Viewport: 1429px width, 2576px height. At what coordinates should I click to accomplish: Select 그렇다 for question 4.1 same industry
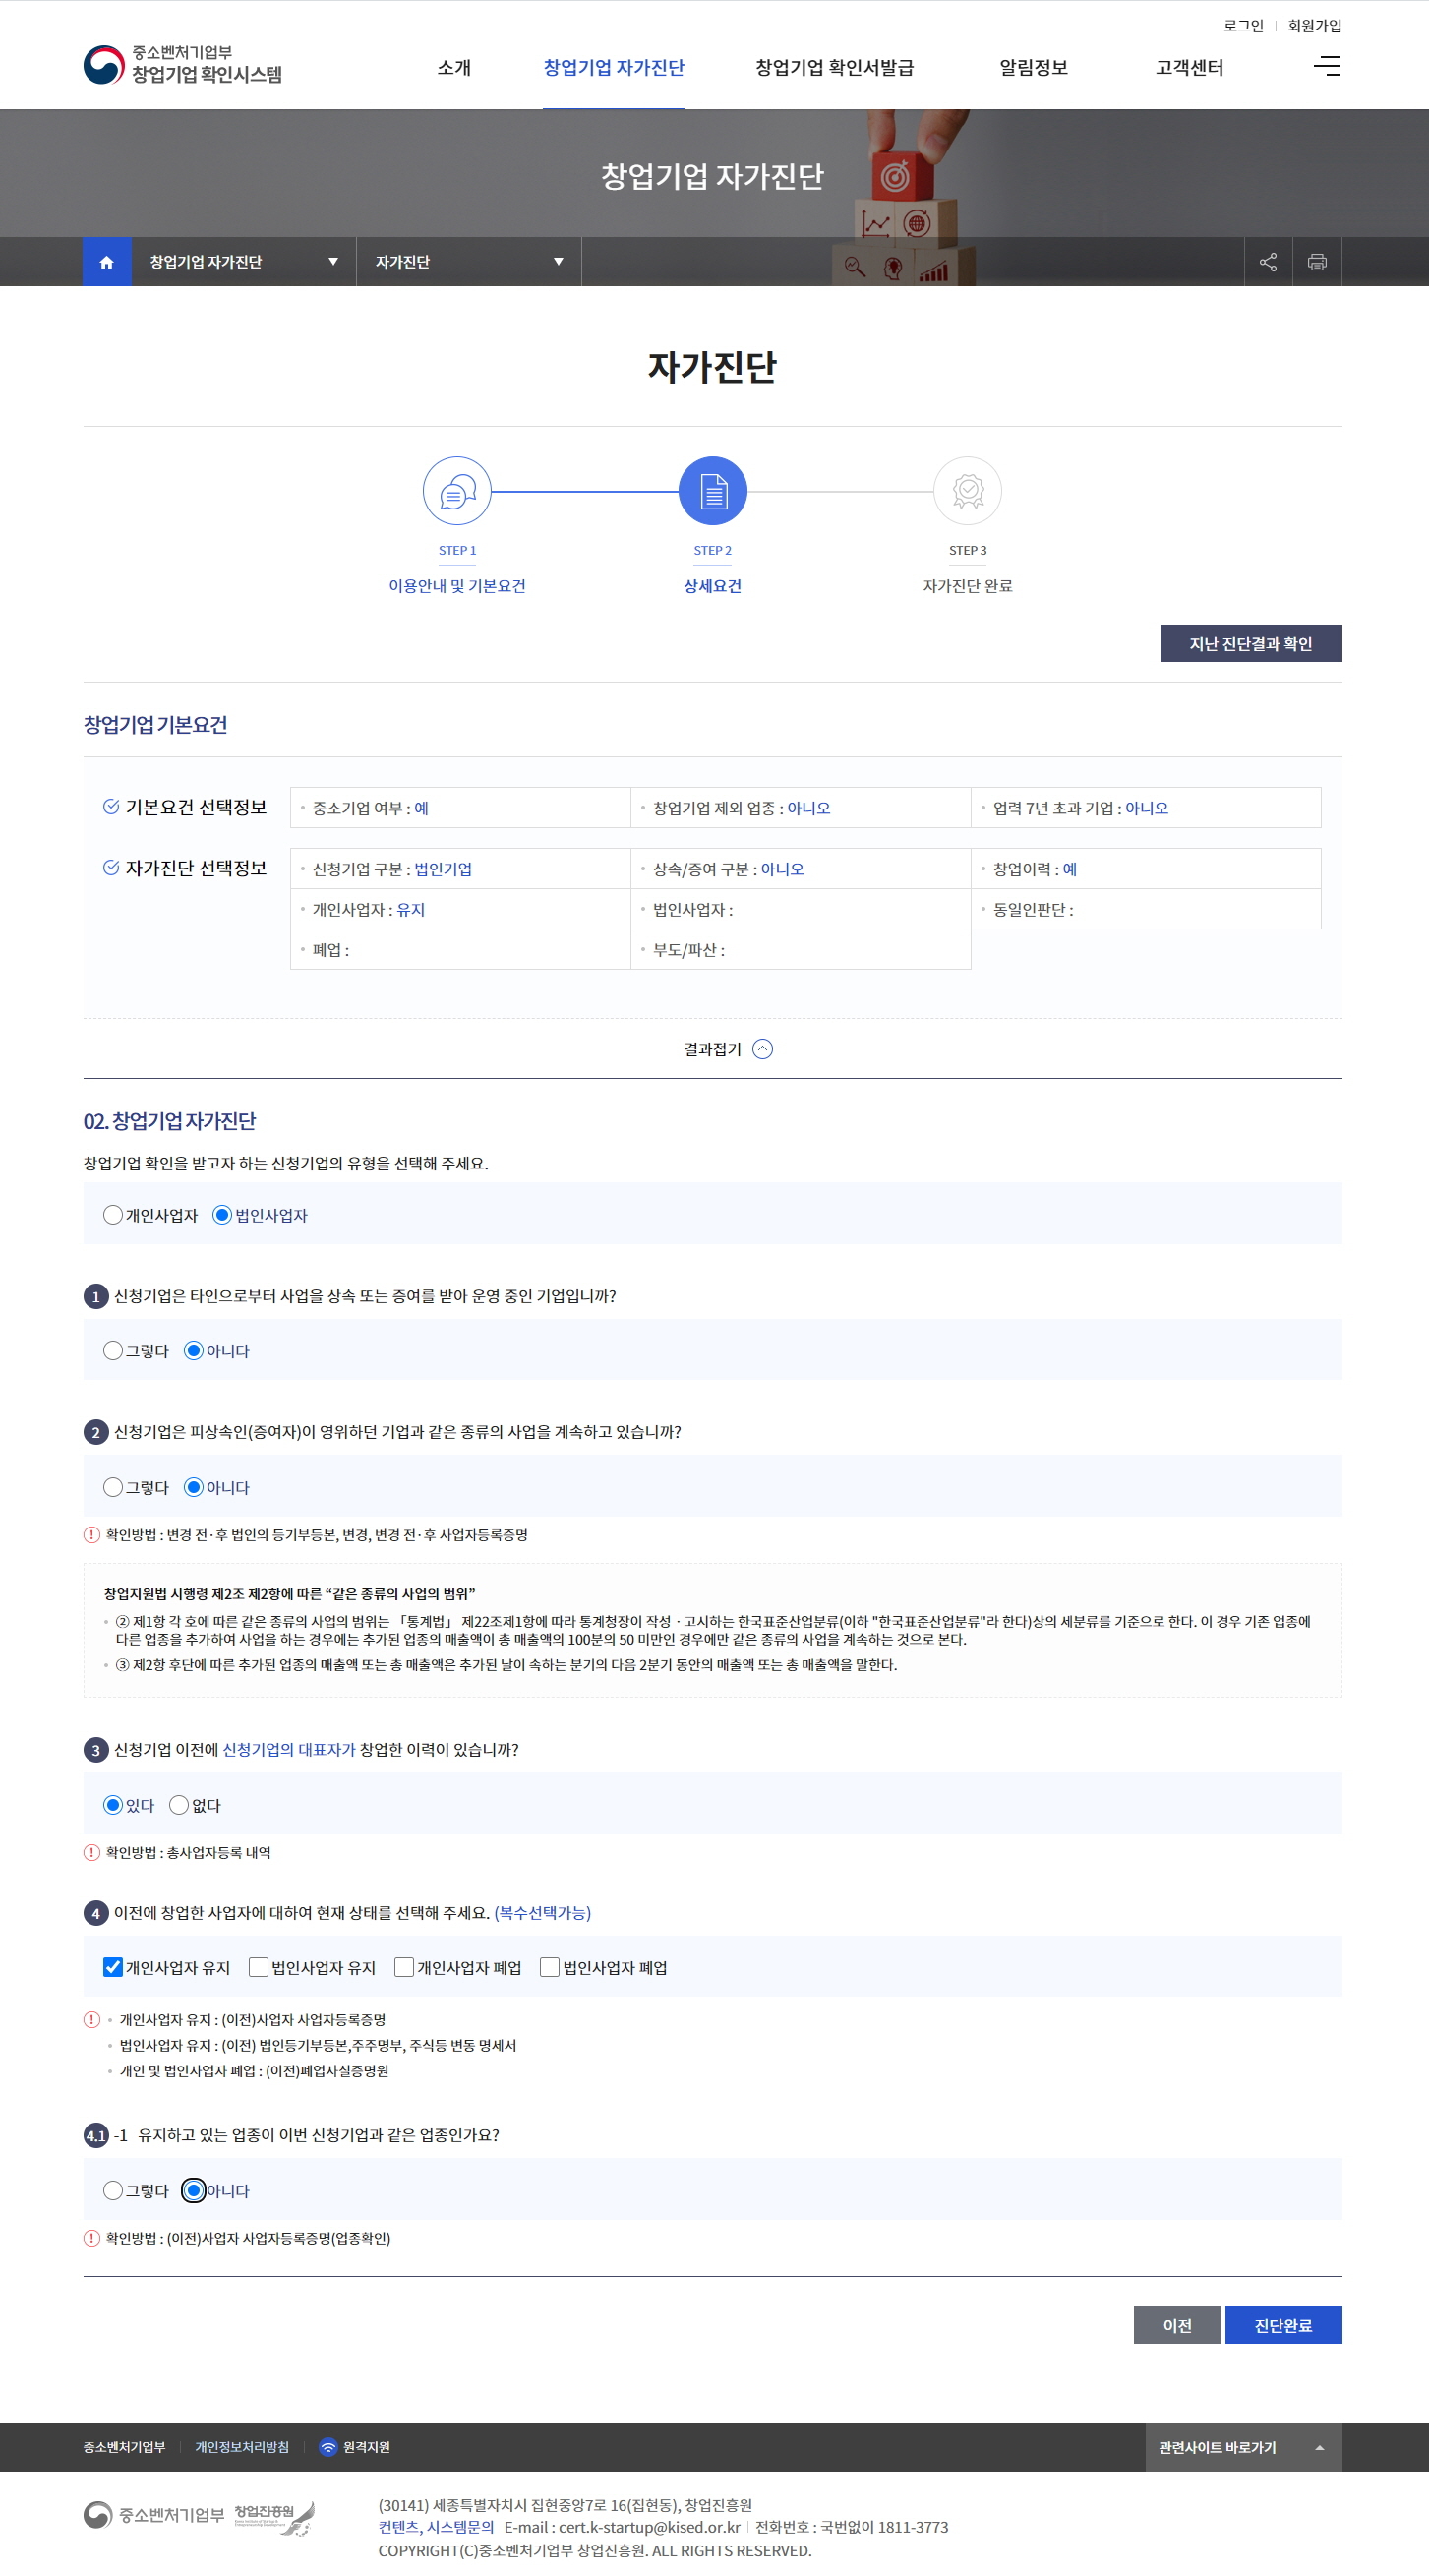tap(113, 2191)
